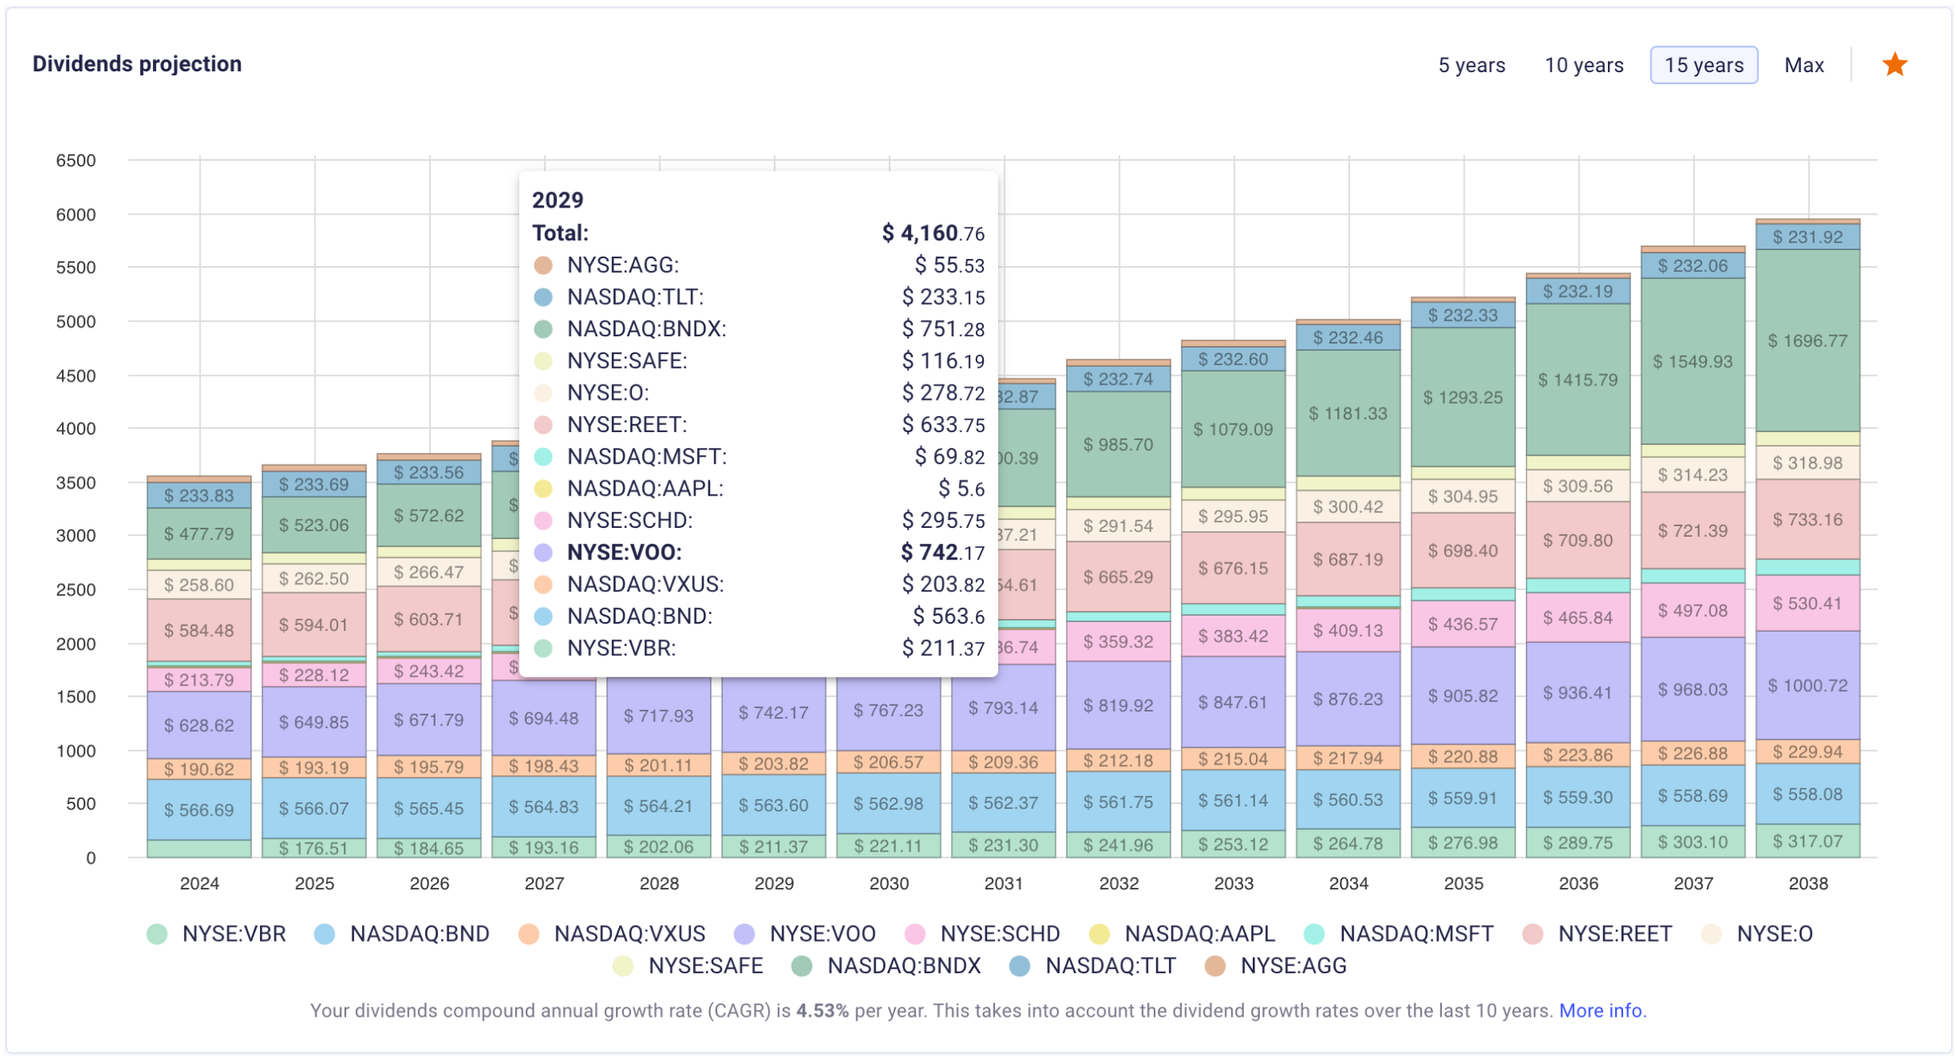This screenshot has width=1957, height=1058.
Task: Toggle NASDAQ:MSFT series in bottom legend
Action: [1398, 934]
